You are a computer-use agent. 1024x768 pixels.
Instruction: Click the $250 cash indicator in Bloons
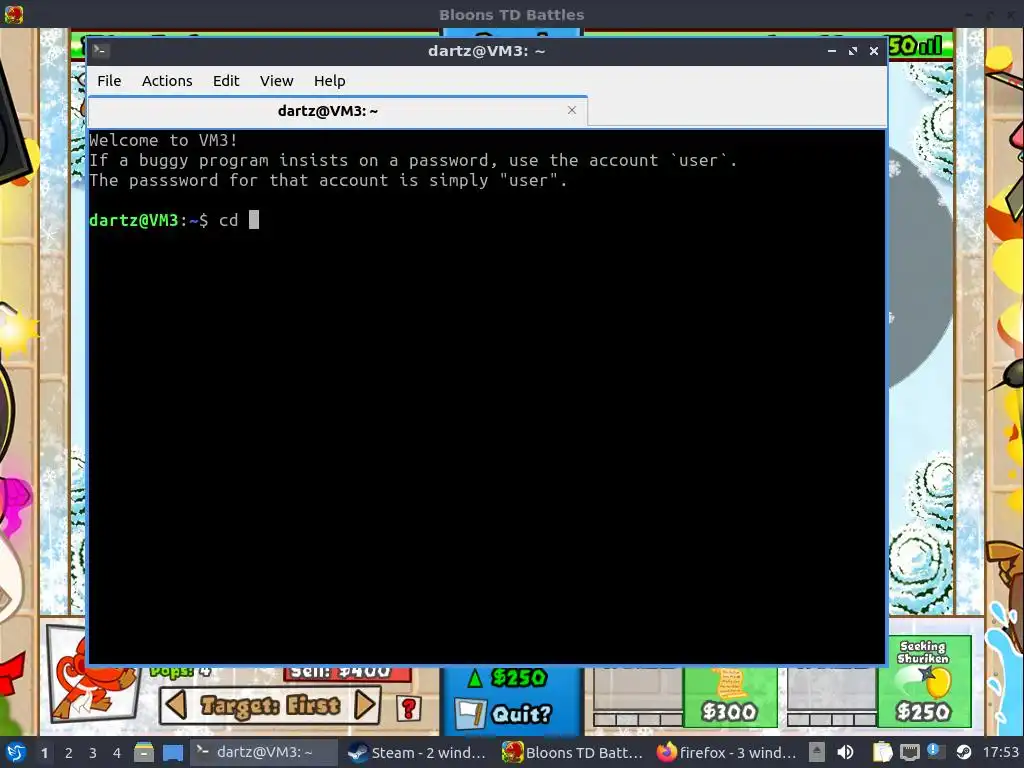click(x=508, y=679)
